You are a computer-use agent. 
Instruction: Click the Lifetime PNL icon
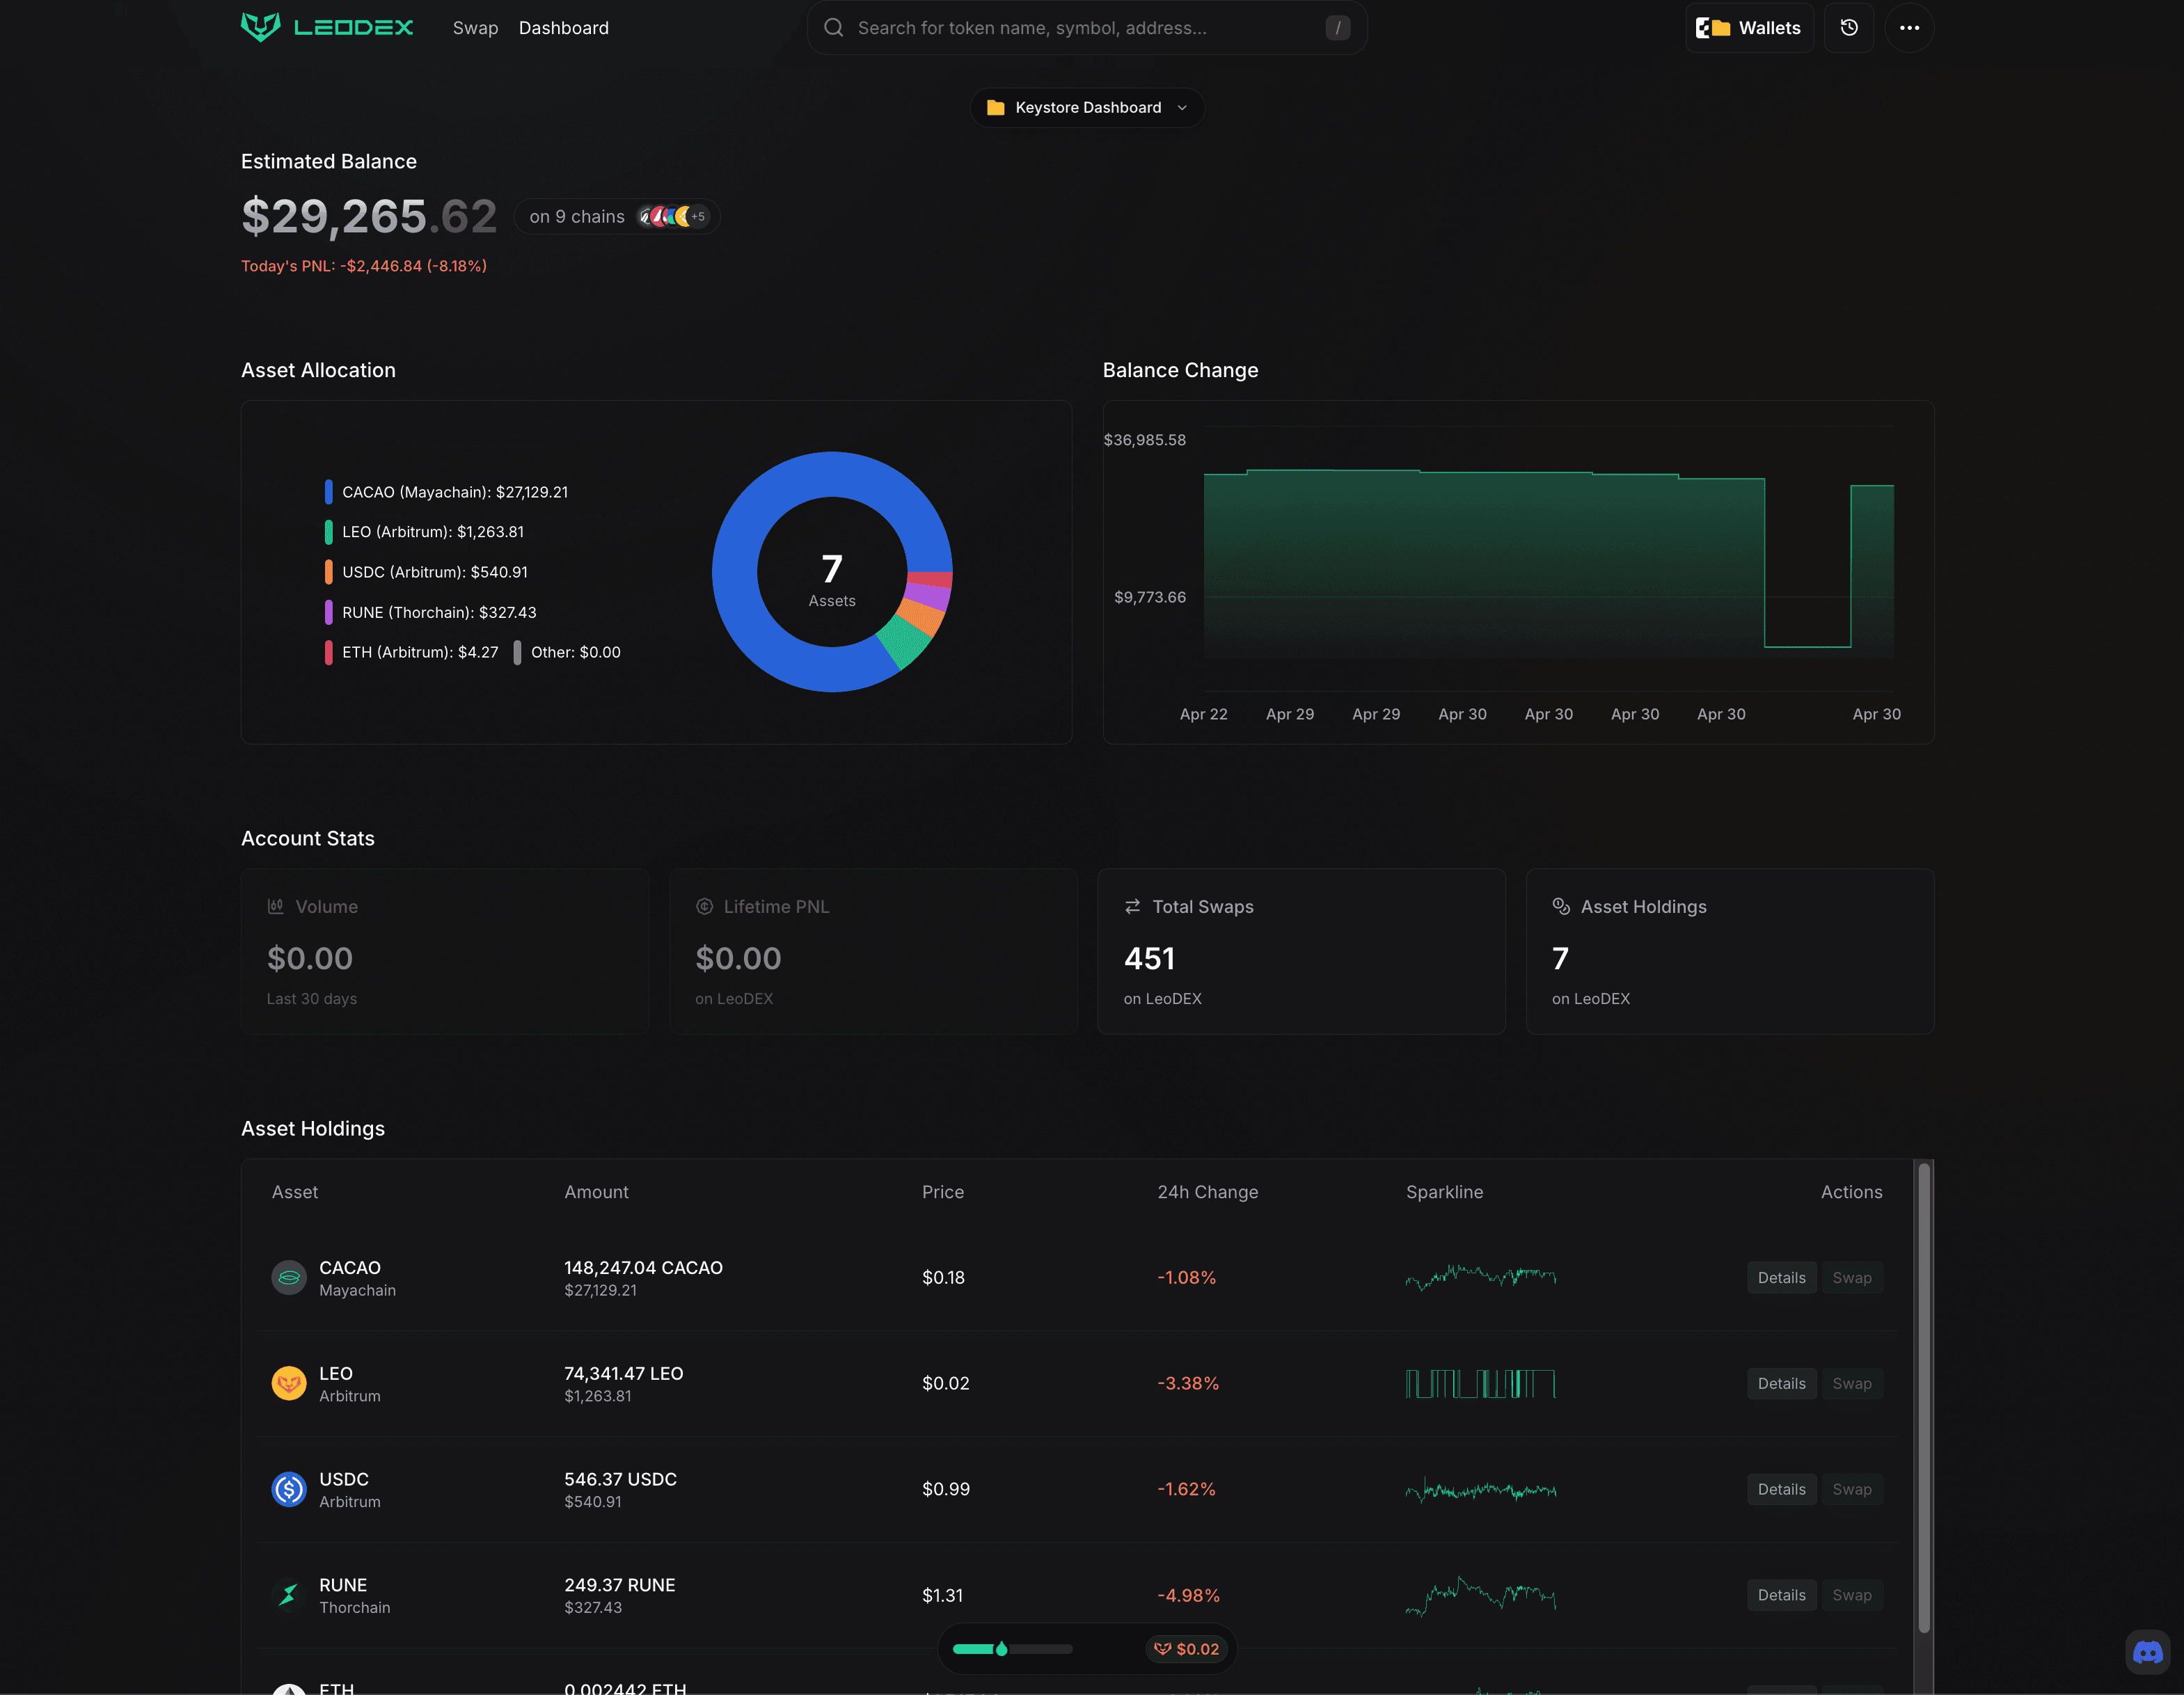[704, 906]
